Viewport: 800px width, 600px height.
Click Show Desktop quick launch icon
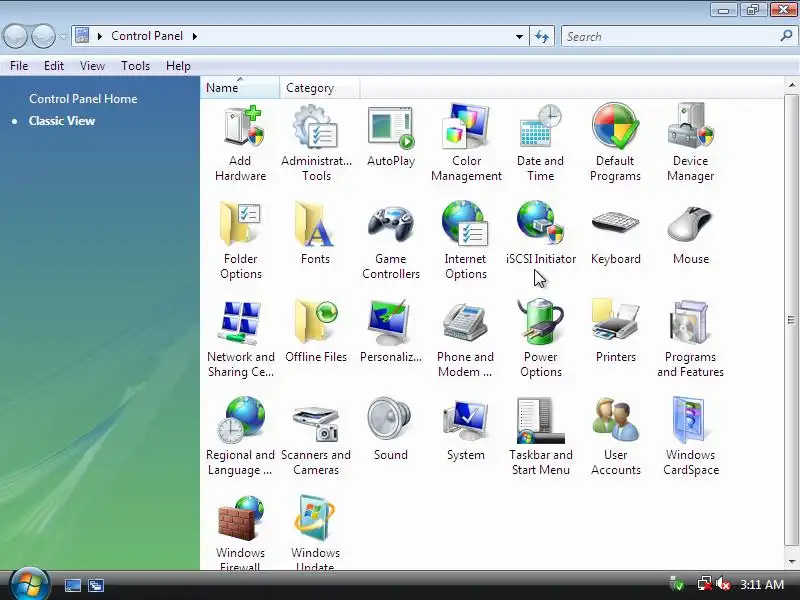point(72,585)
